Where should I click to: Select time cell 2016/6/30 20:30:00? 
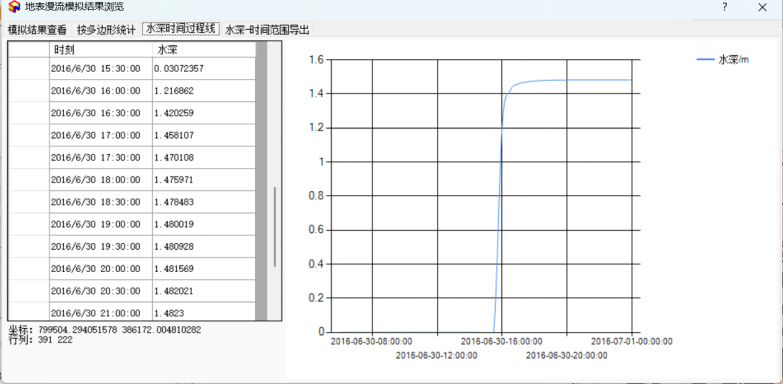pos(101,291)
